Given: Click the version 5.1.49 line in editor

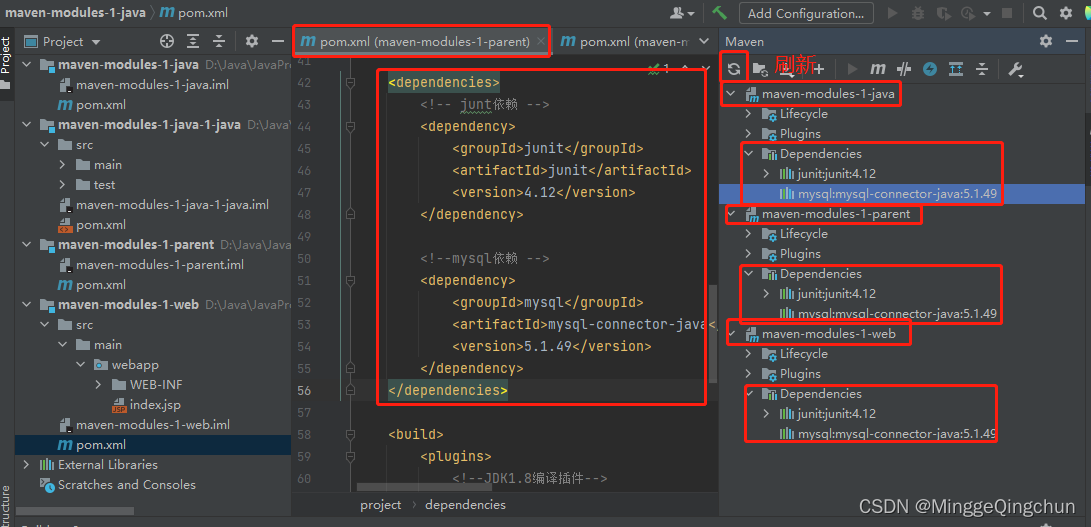Looking at the screenshot, I should point(551,347).
